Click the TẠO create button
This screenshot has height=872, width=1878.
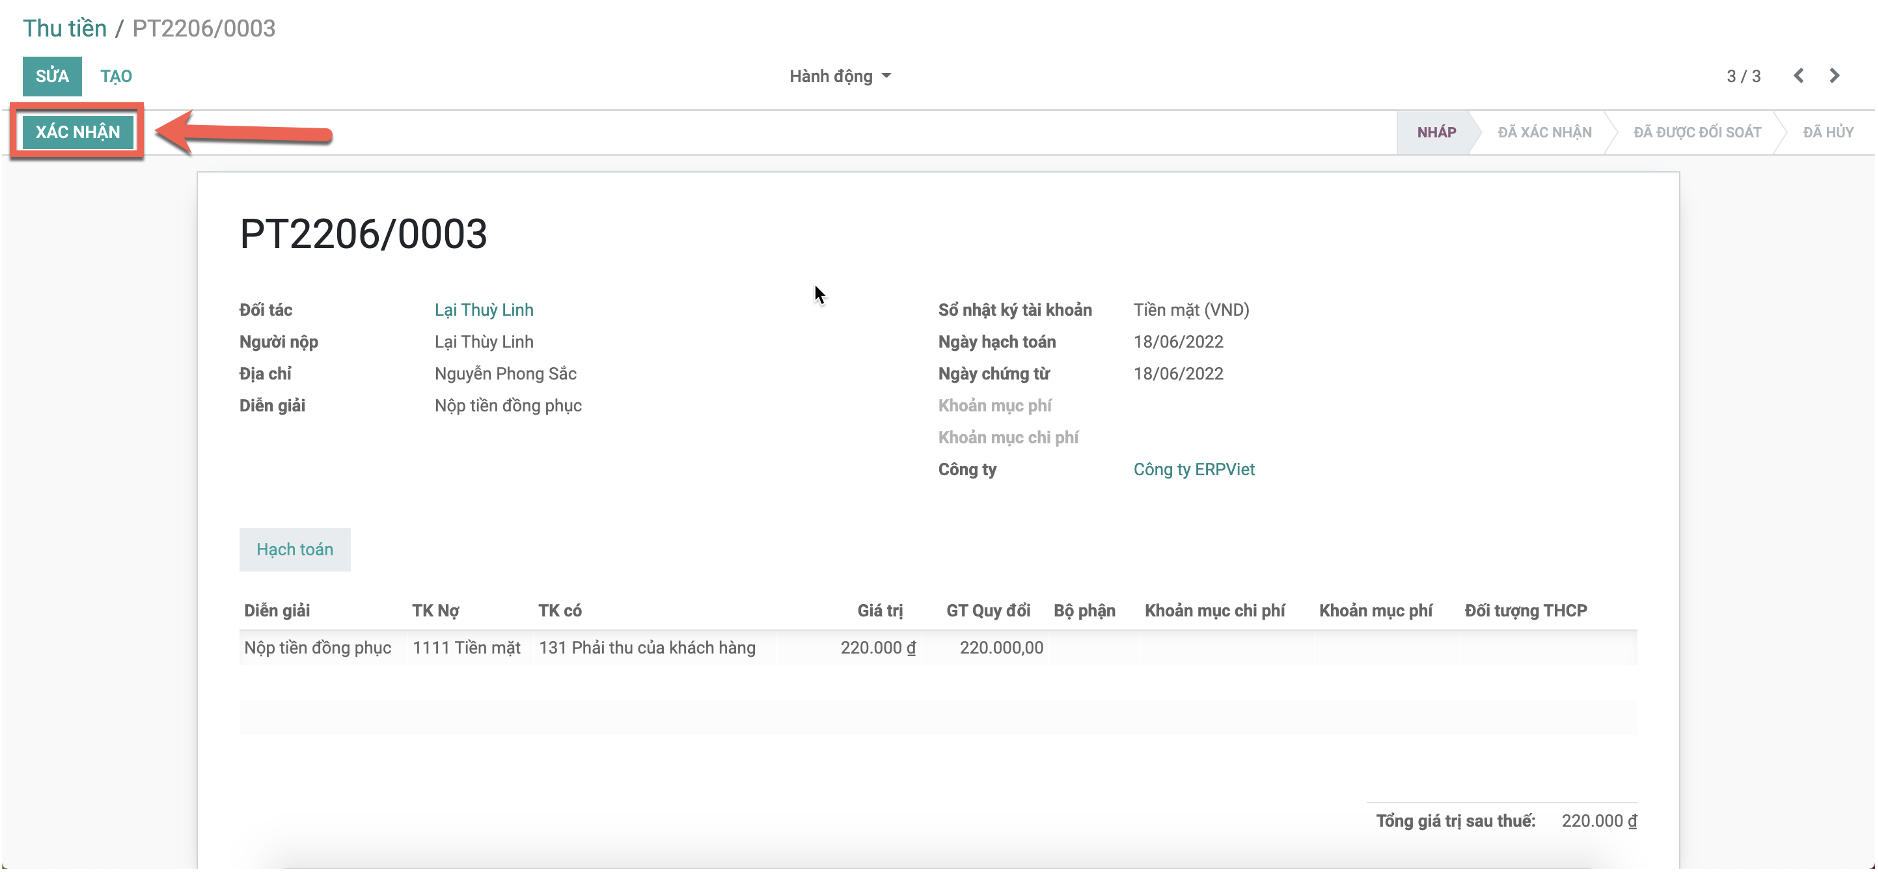coord(116,76)
